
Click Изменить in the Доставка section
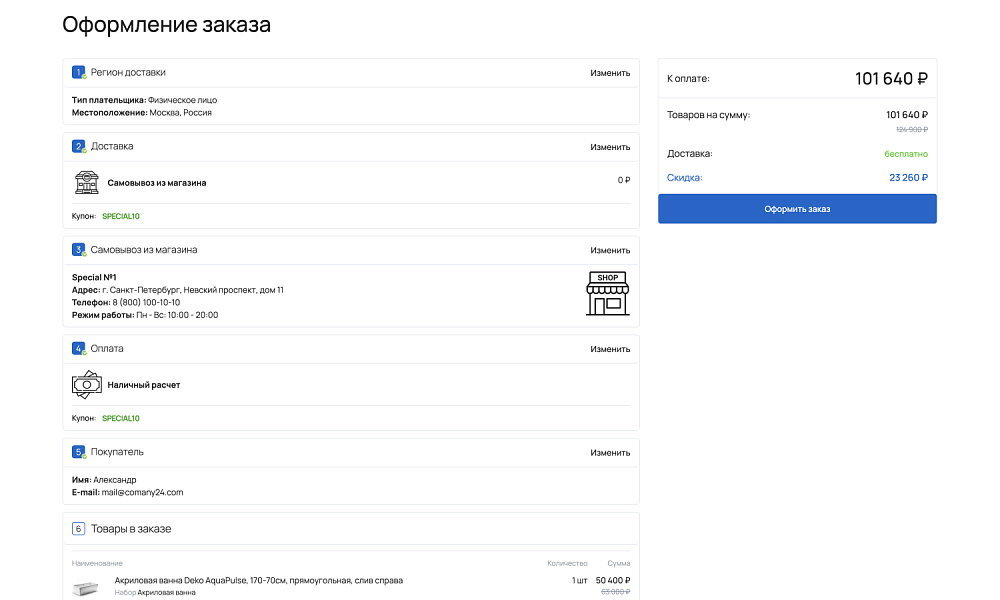click(x=610, y=147)
